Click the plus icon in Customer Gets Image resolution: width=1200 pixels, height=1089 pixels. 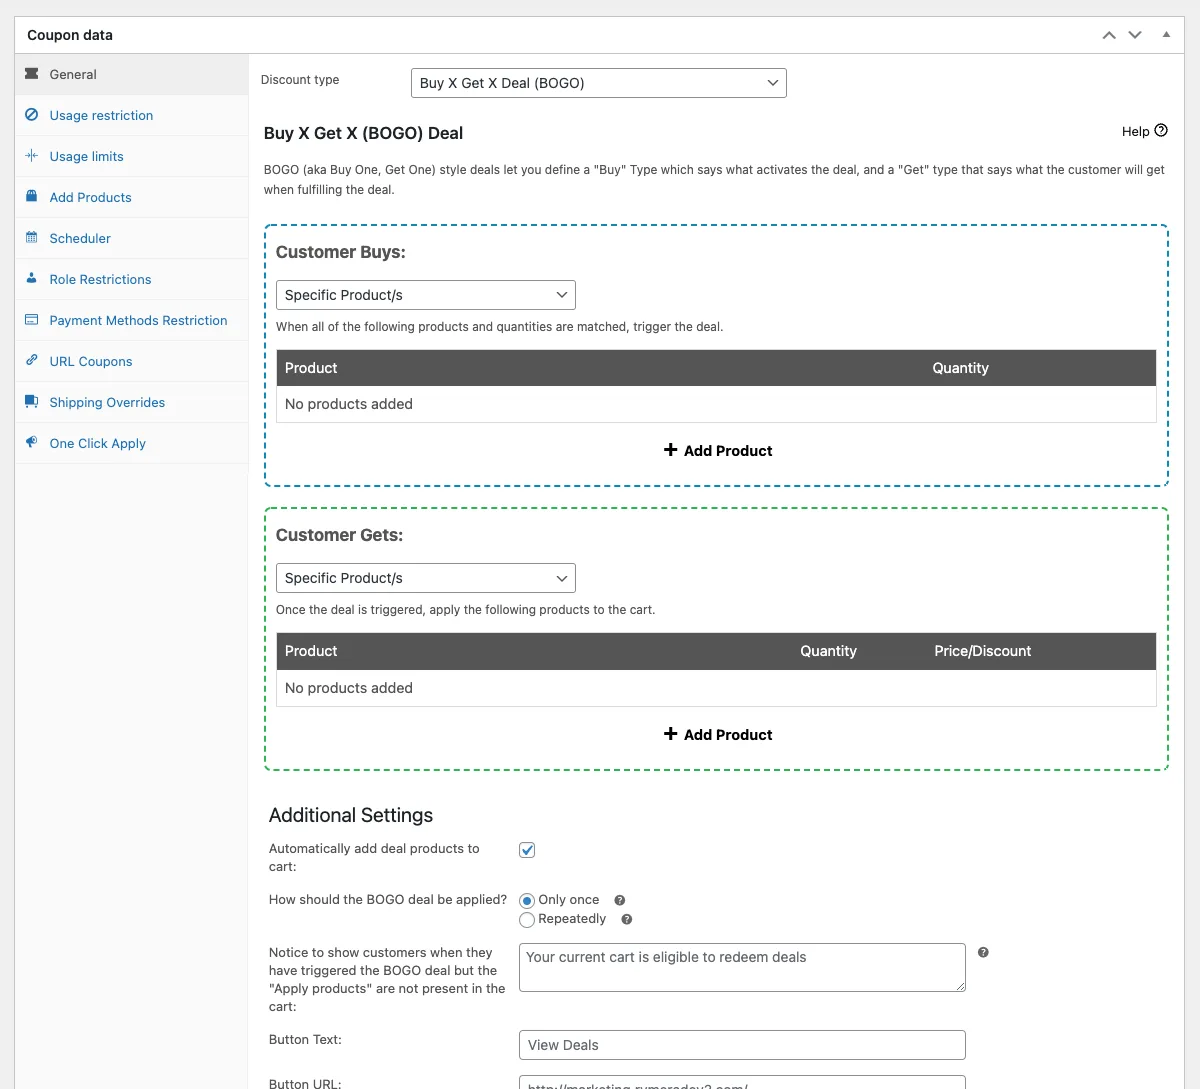671,734
